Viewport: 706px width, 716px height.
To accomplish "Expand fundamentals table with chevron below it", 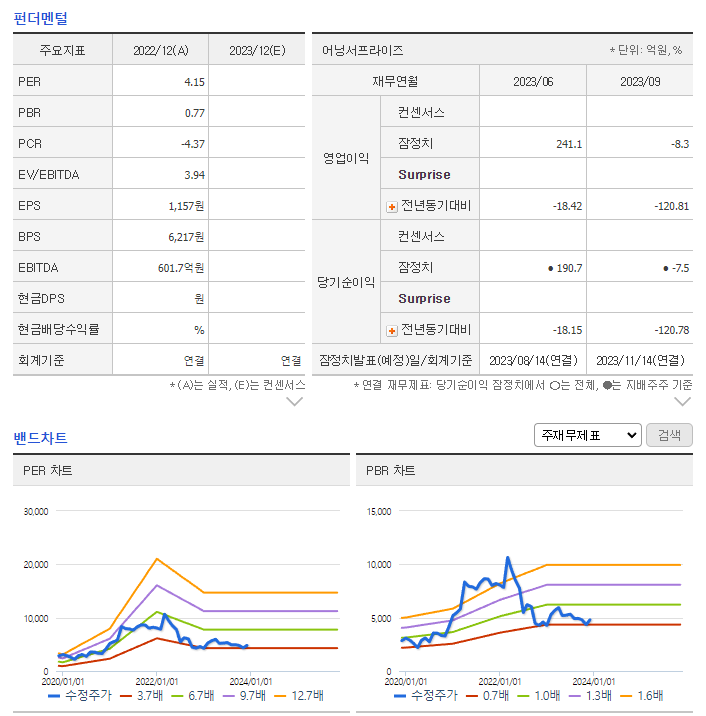I will pyautogui.click(x=294, y=402).
